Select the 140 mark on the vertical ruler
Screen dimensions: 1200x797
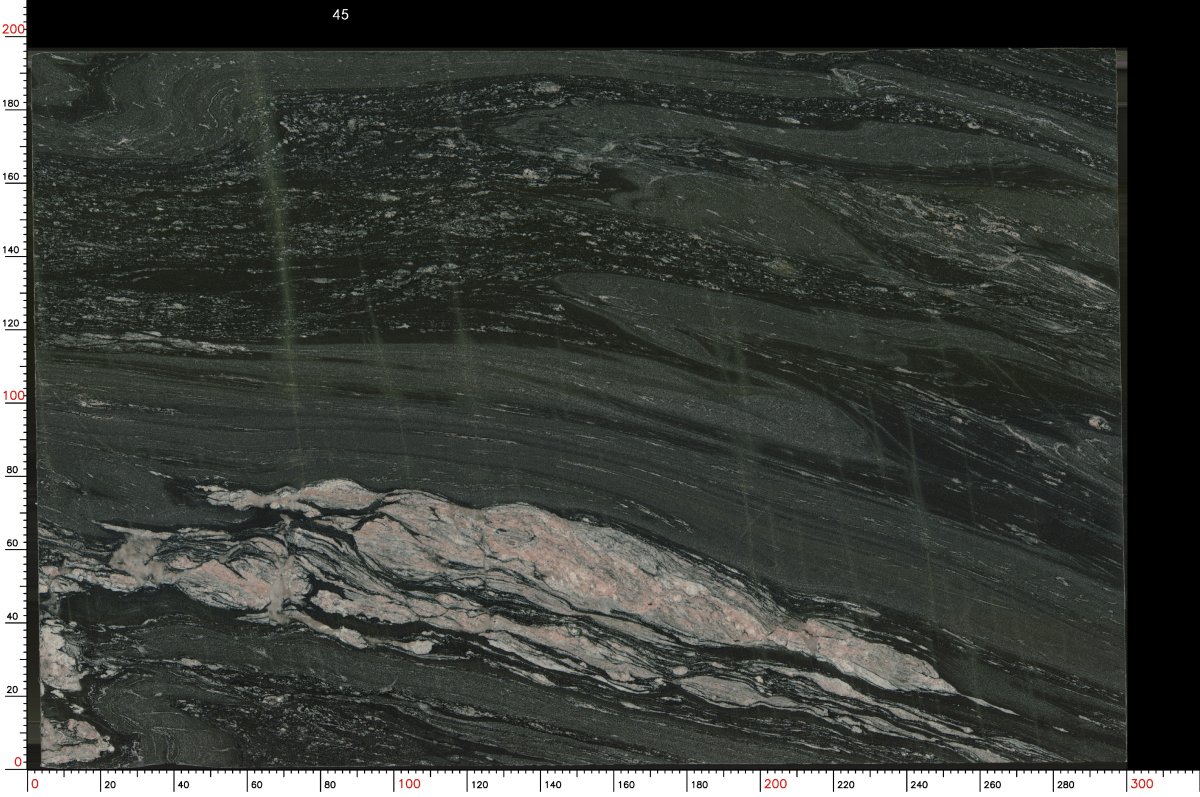(x=13, y=250)
